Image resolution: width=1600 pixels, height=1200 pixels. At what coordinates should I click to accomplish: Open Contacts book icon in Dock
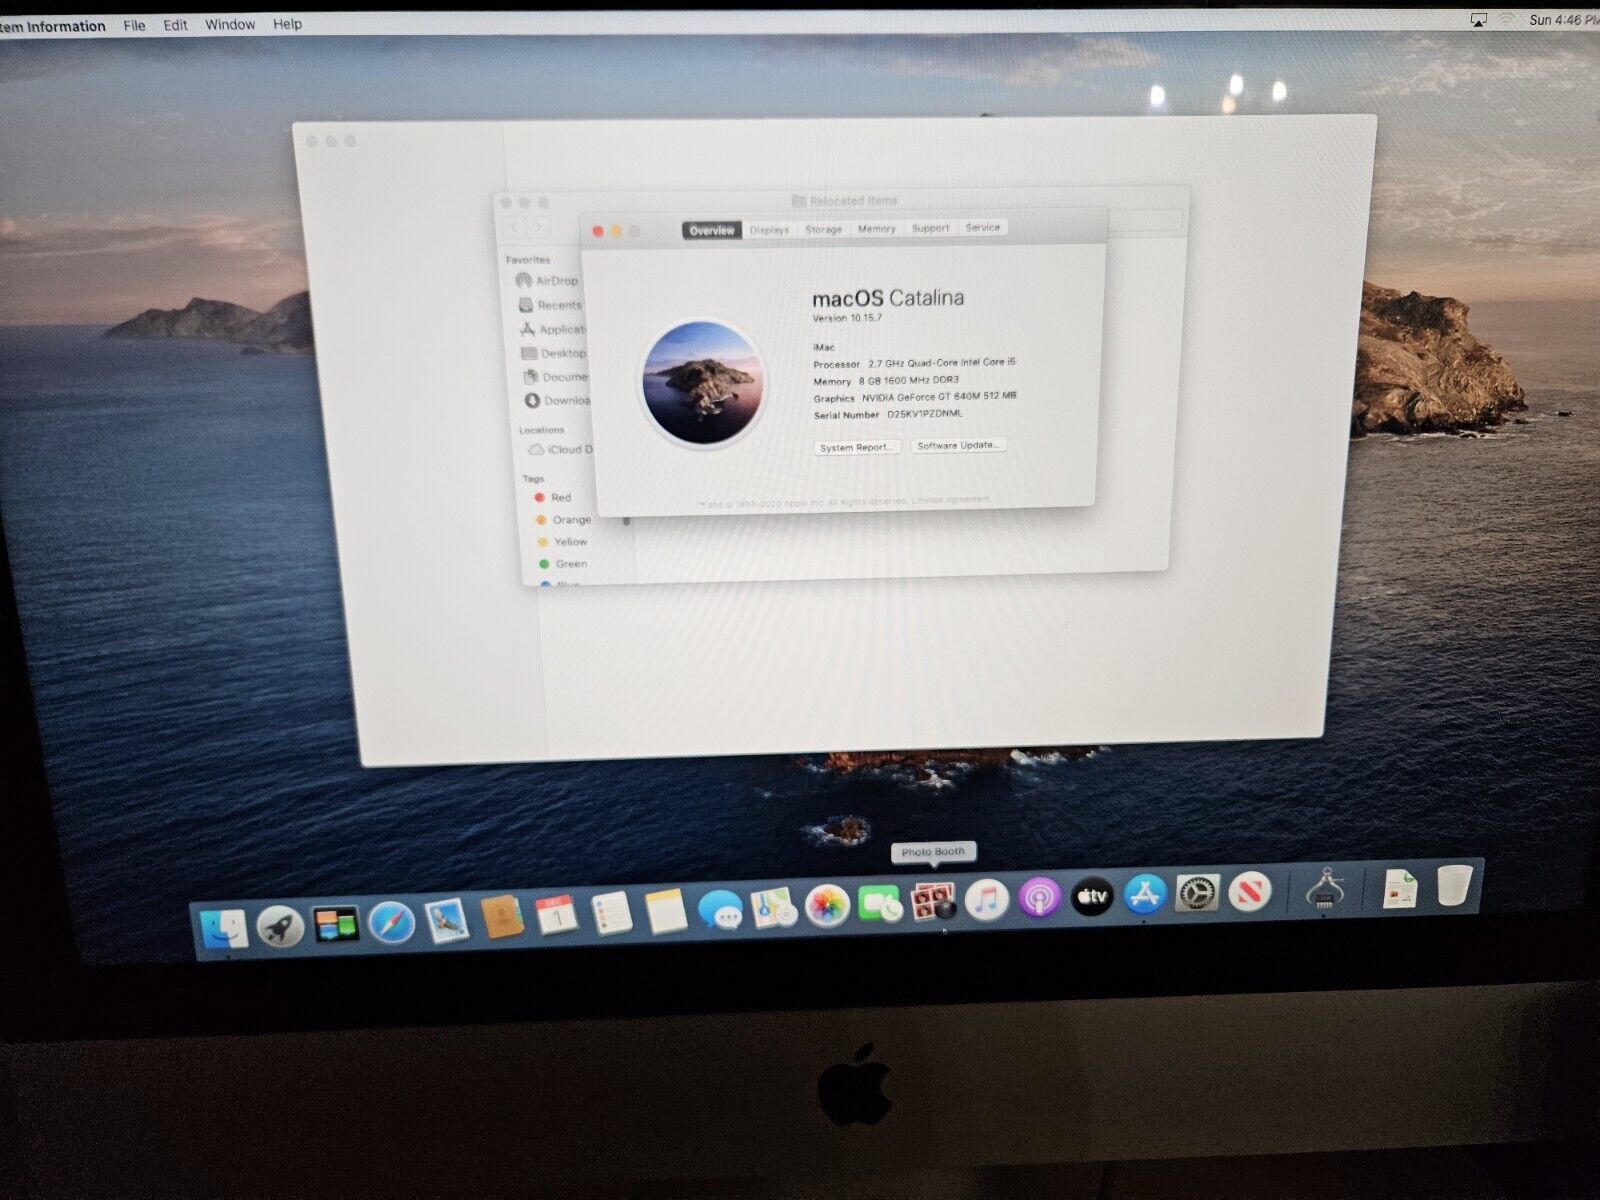(x=501, y=917)
